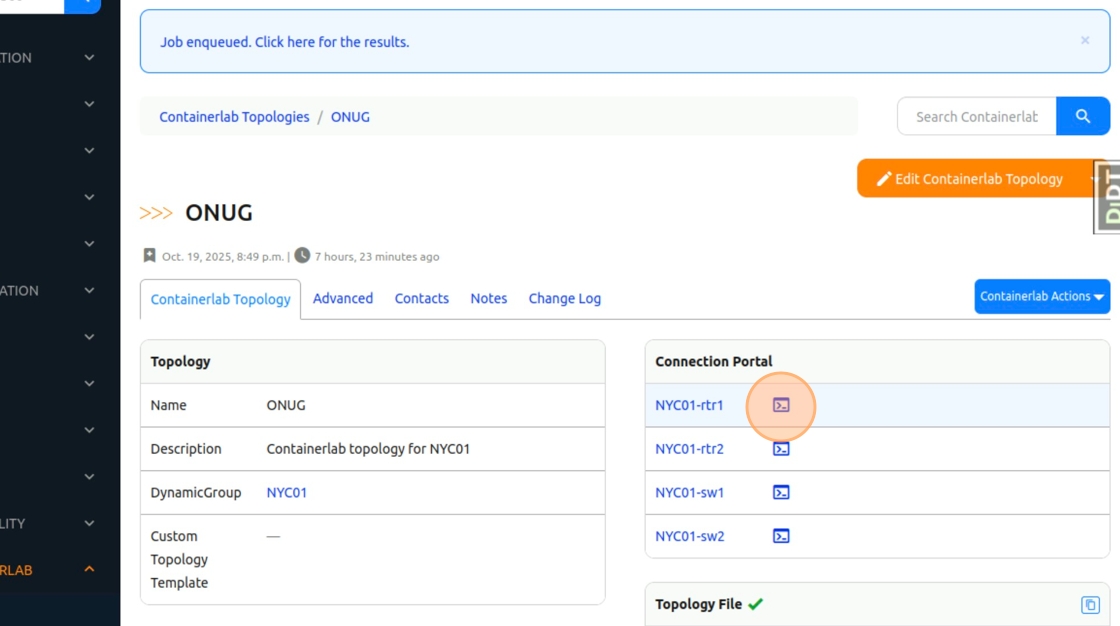Click the pencil icon on Edit Containerlab Topology

point(883,179)
